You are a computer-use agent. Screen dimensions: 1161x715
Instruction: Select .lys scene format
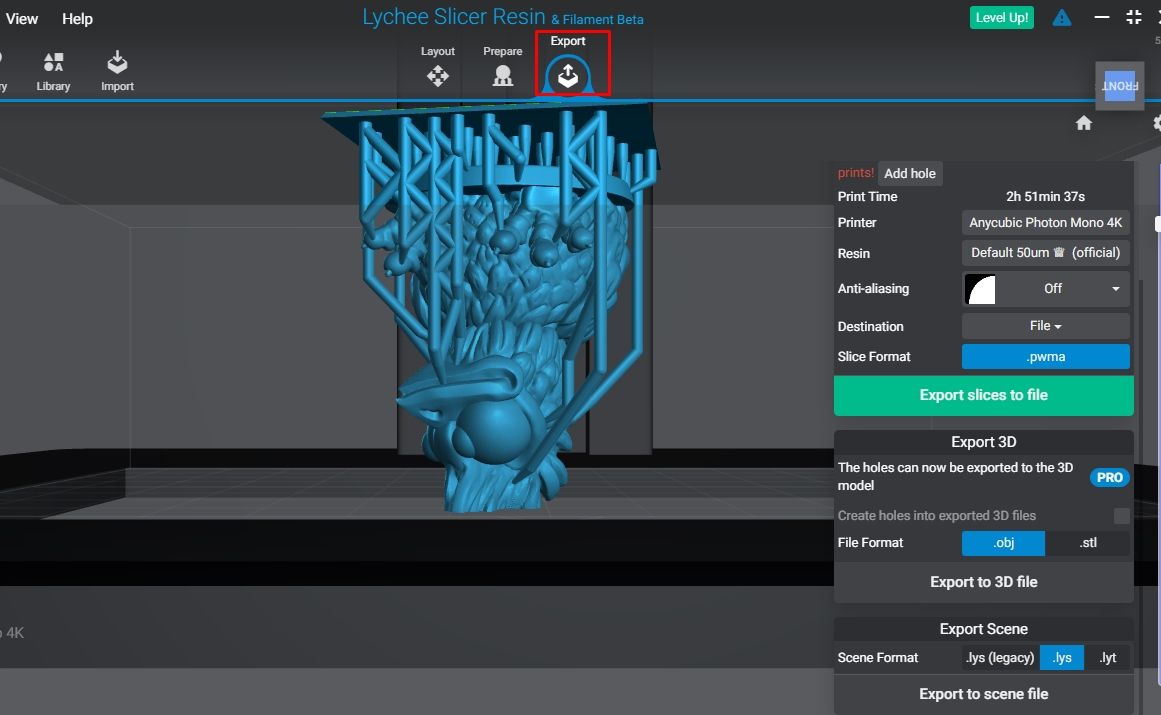(x=1062, y=657)
